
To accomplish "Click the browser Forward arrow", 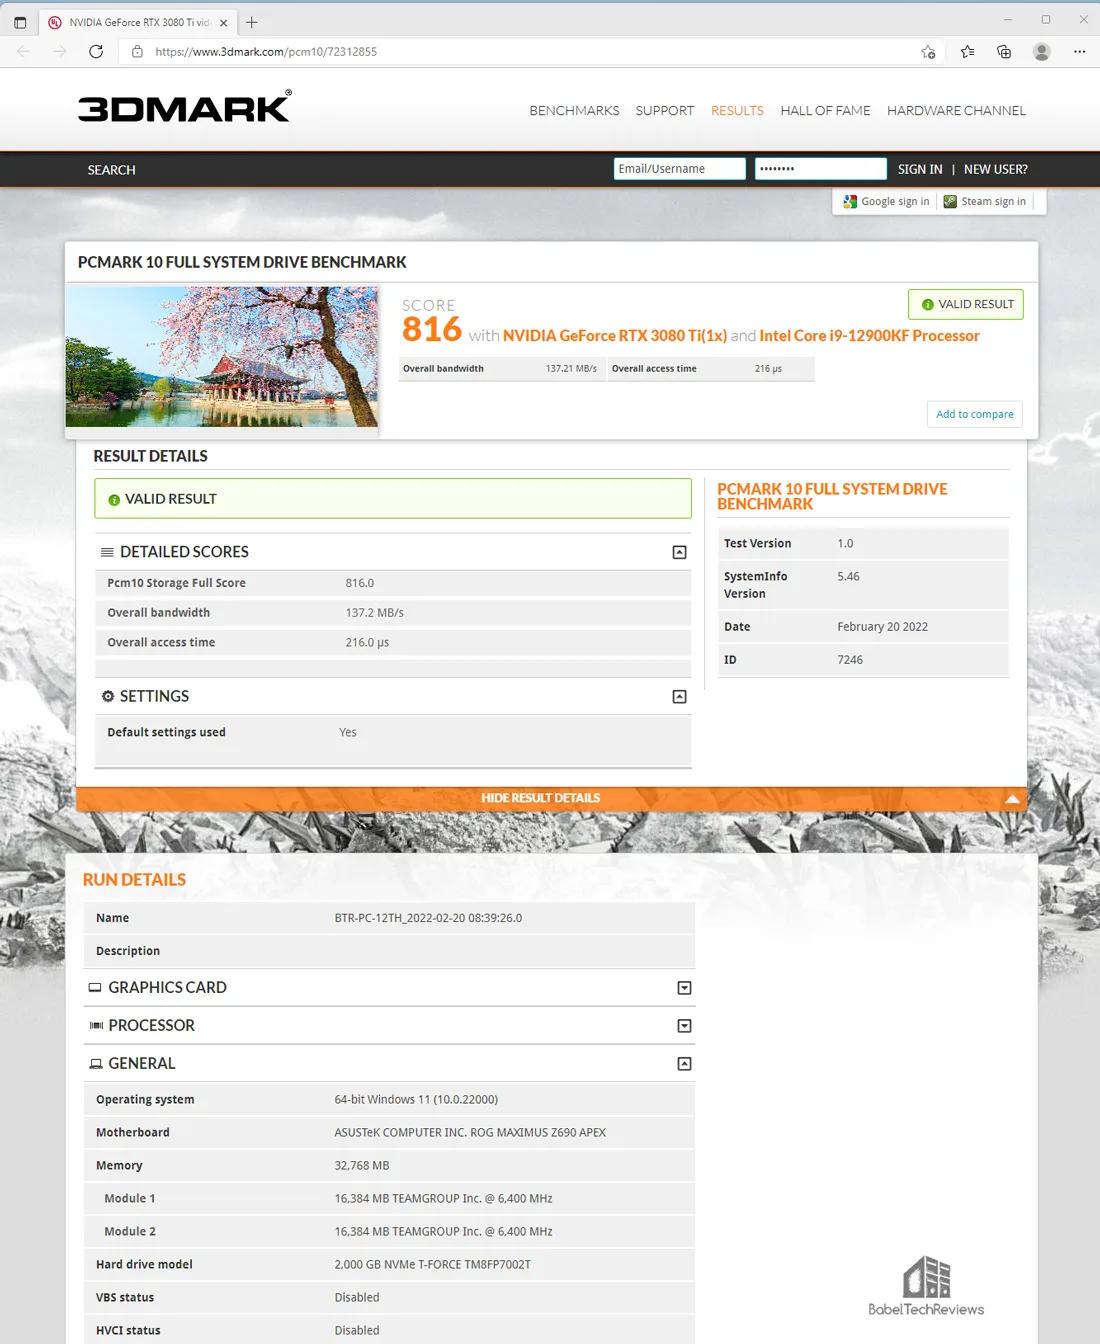I will pos(60,51).
